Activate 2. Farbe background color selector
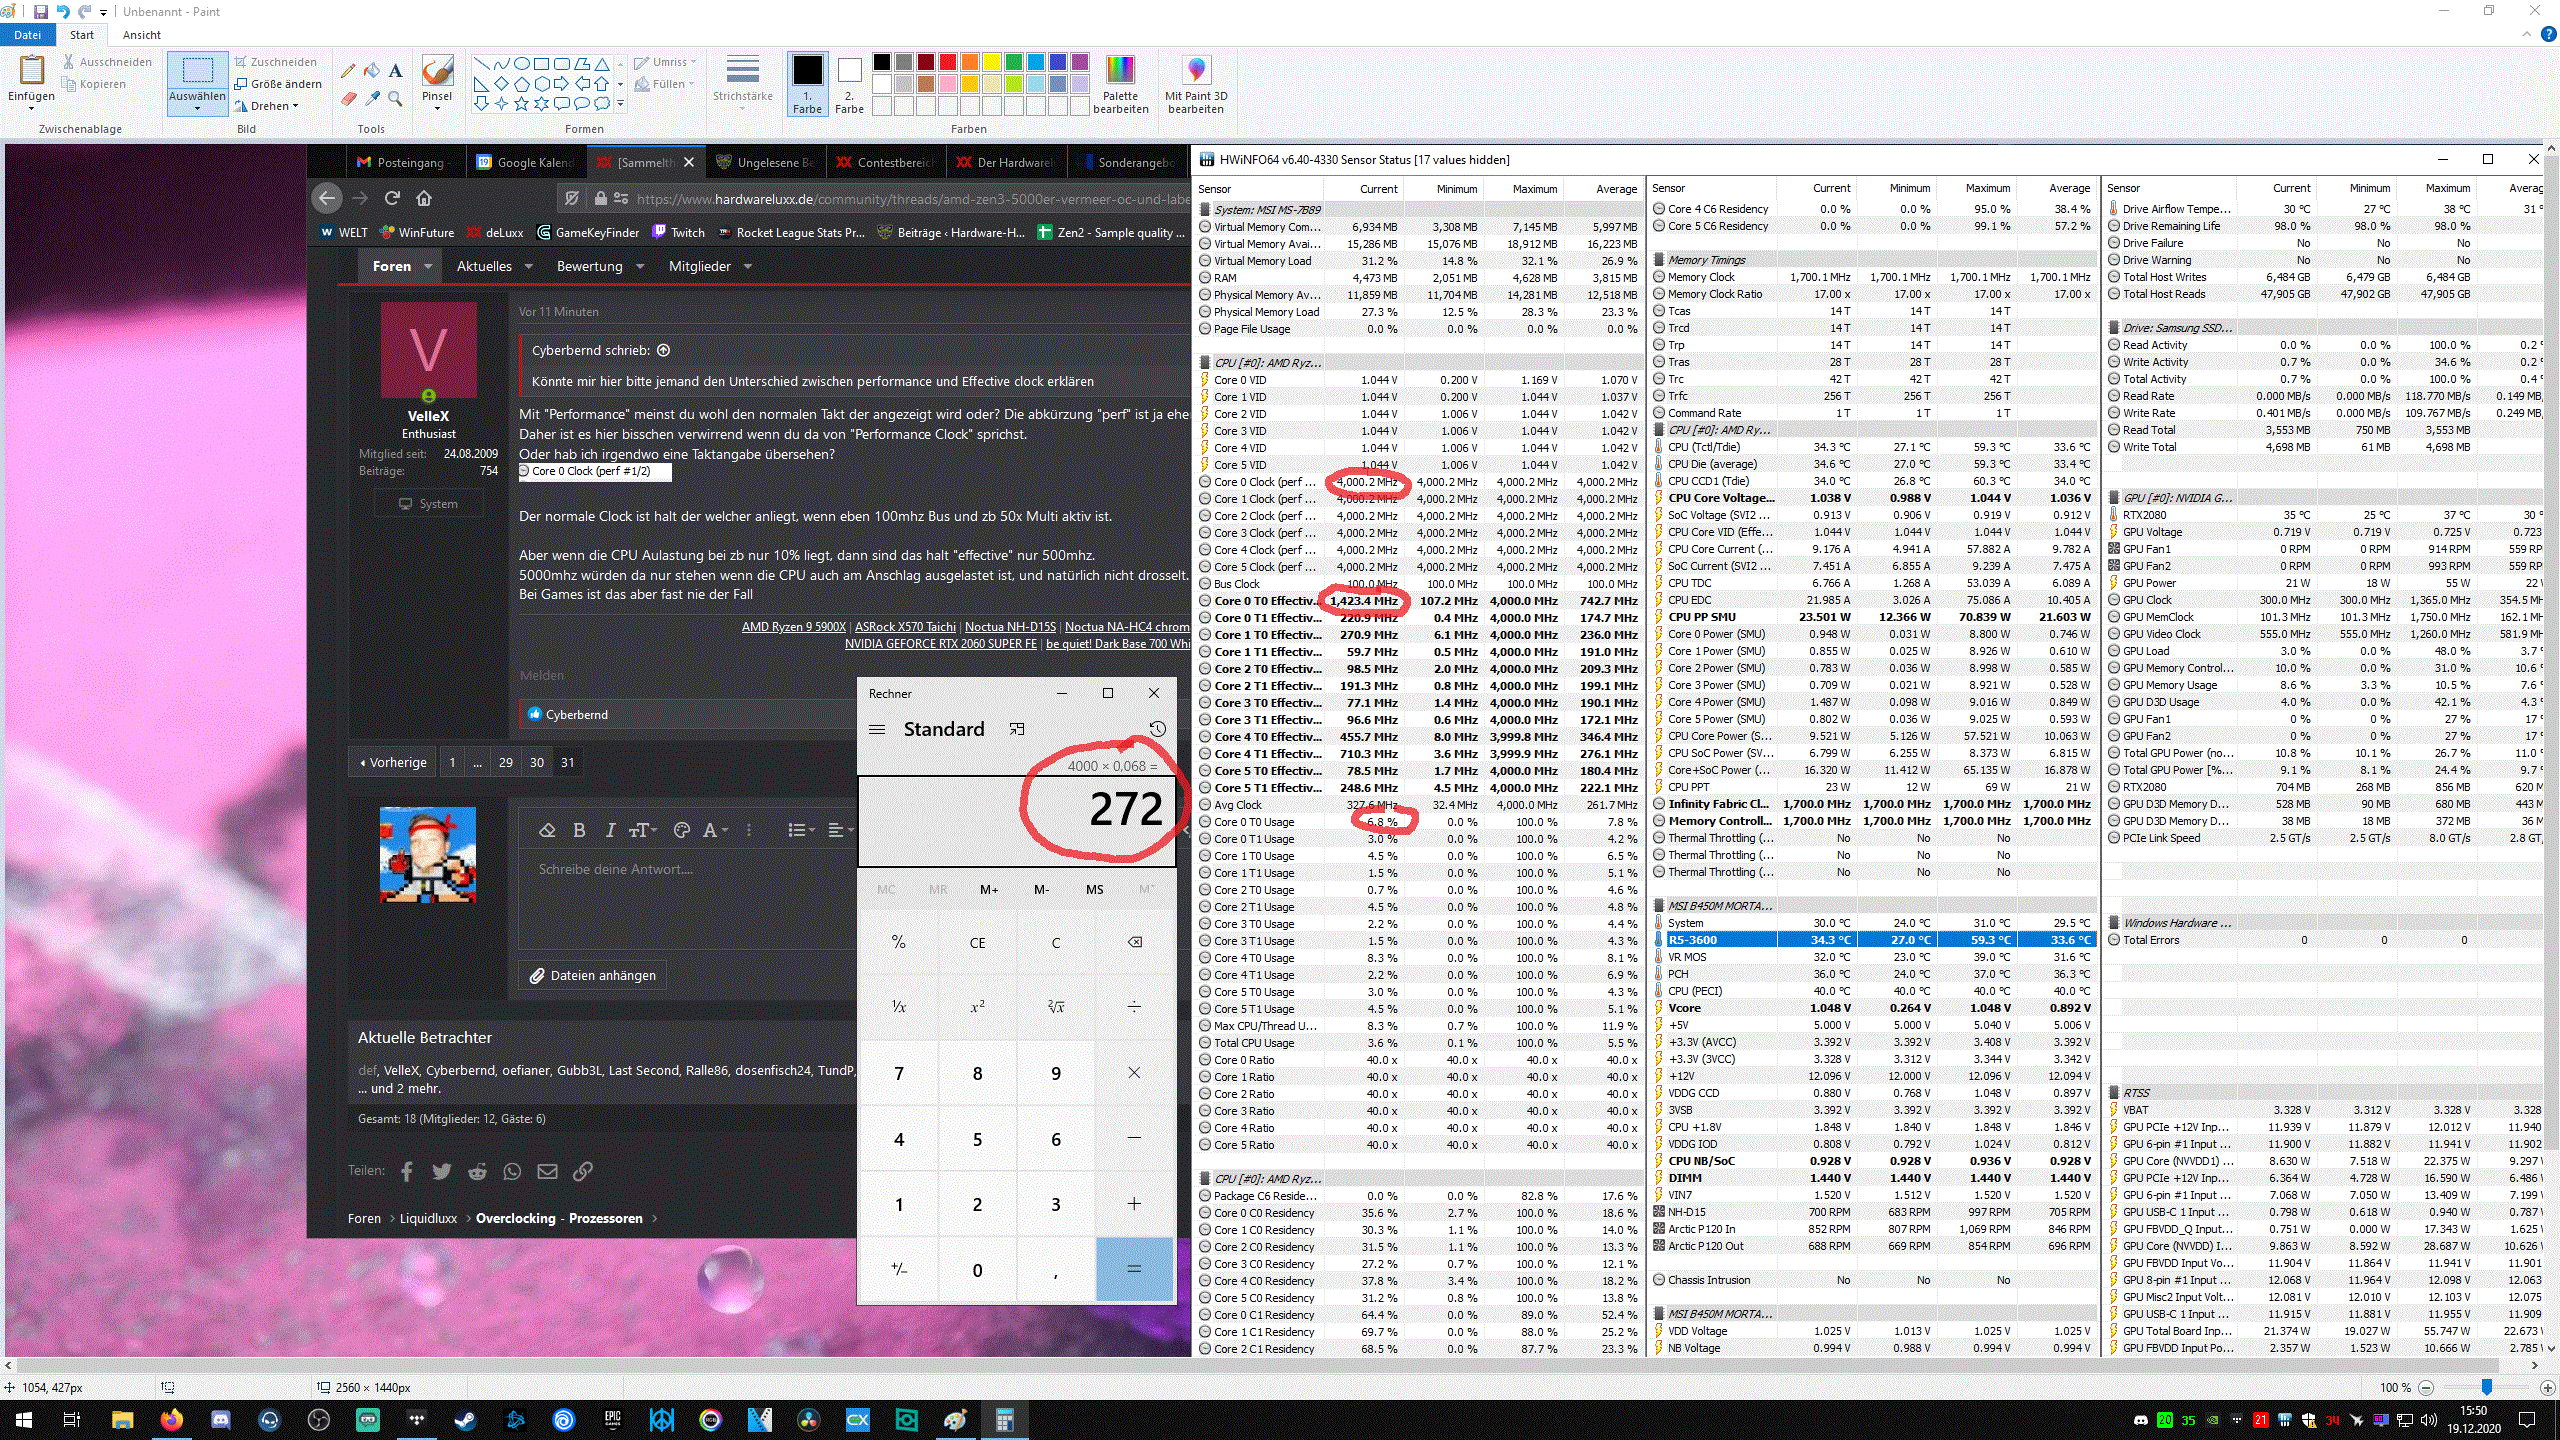 click(849, 84)
